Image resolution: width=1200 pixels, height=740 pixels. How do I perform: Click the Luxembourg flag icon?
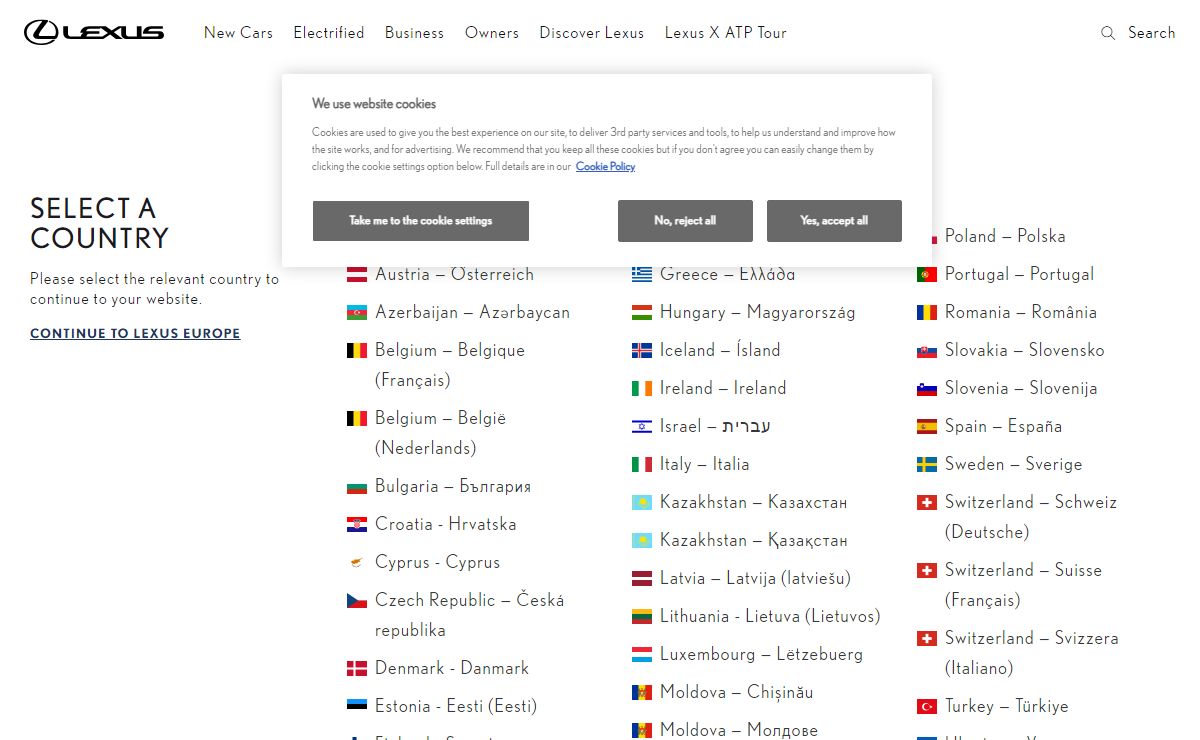642,654
